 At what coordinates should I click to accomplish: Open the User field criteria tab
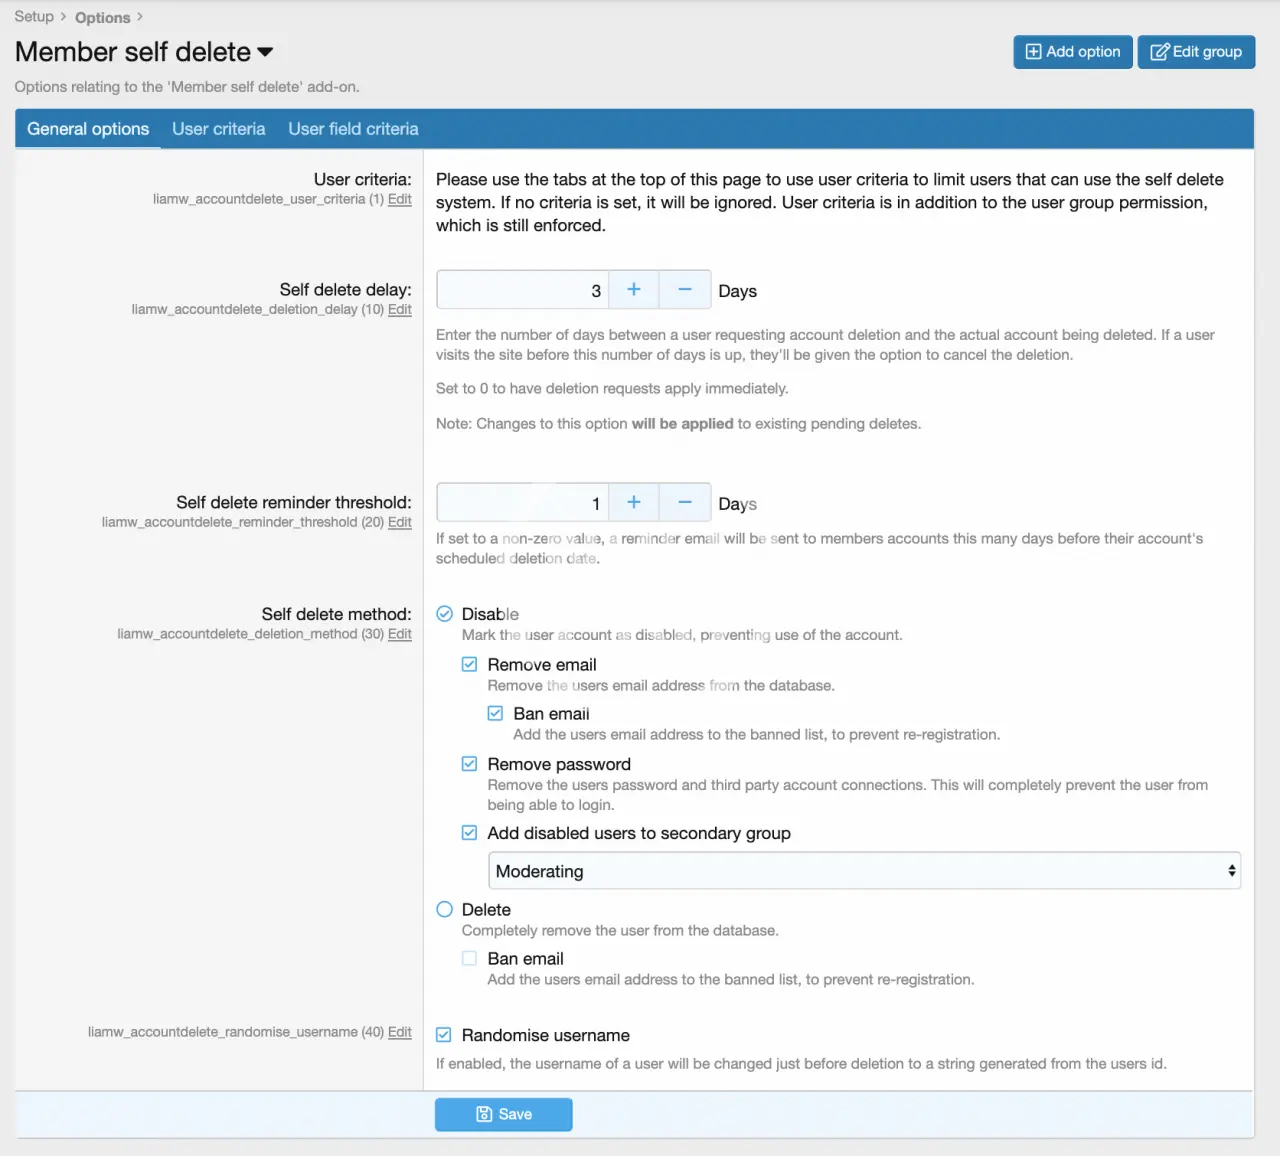353,129
